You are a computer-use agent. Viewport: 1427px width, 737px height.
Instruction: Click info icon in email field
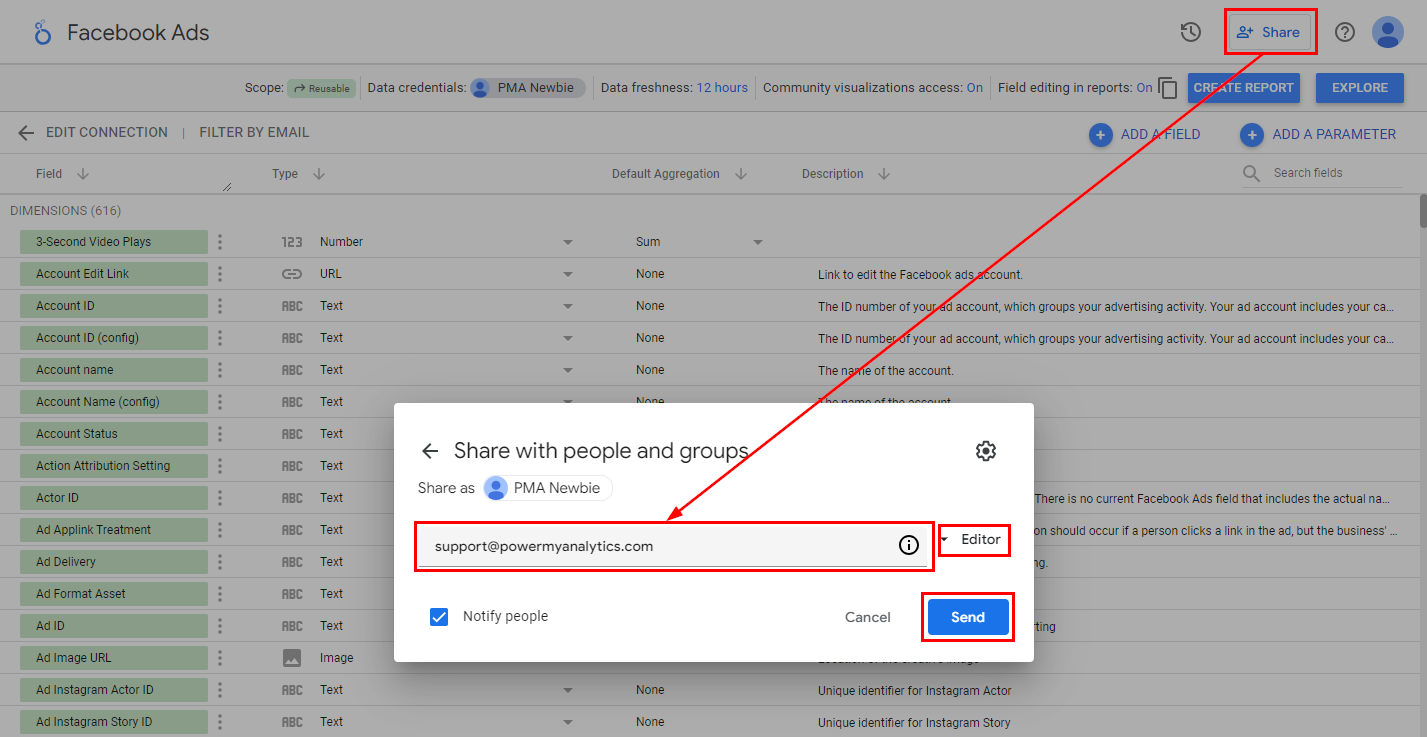coord(908,546)
